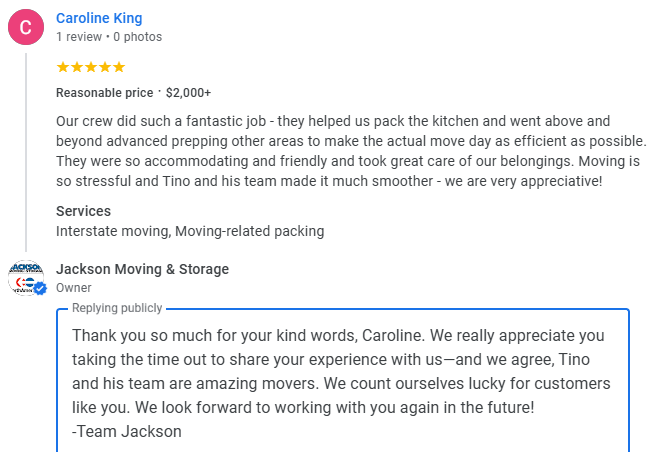
Task: Click the second yellow rating star
Action: point(77,67)
